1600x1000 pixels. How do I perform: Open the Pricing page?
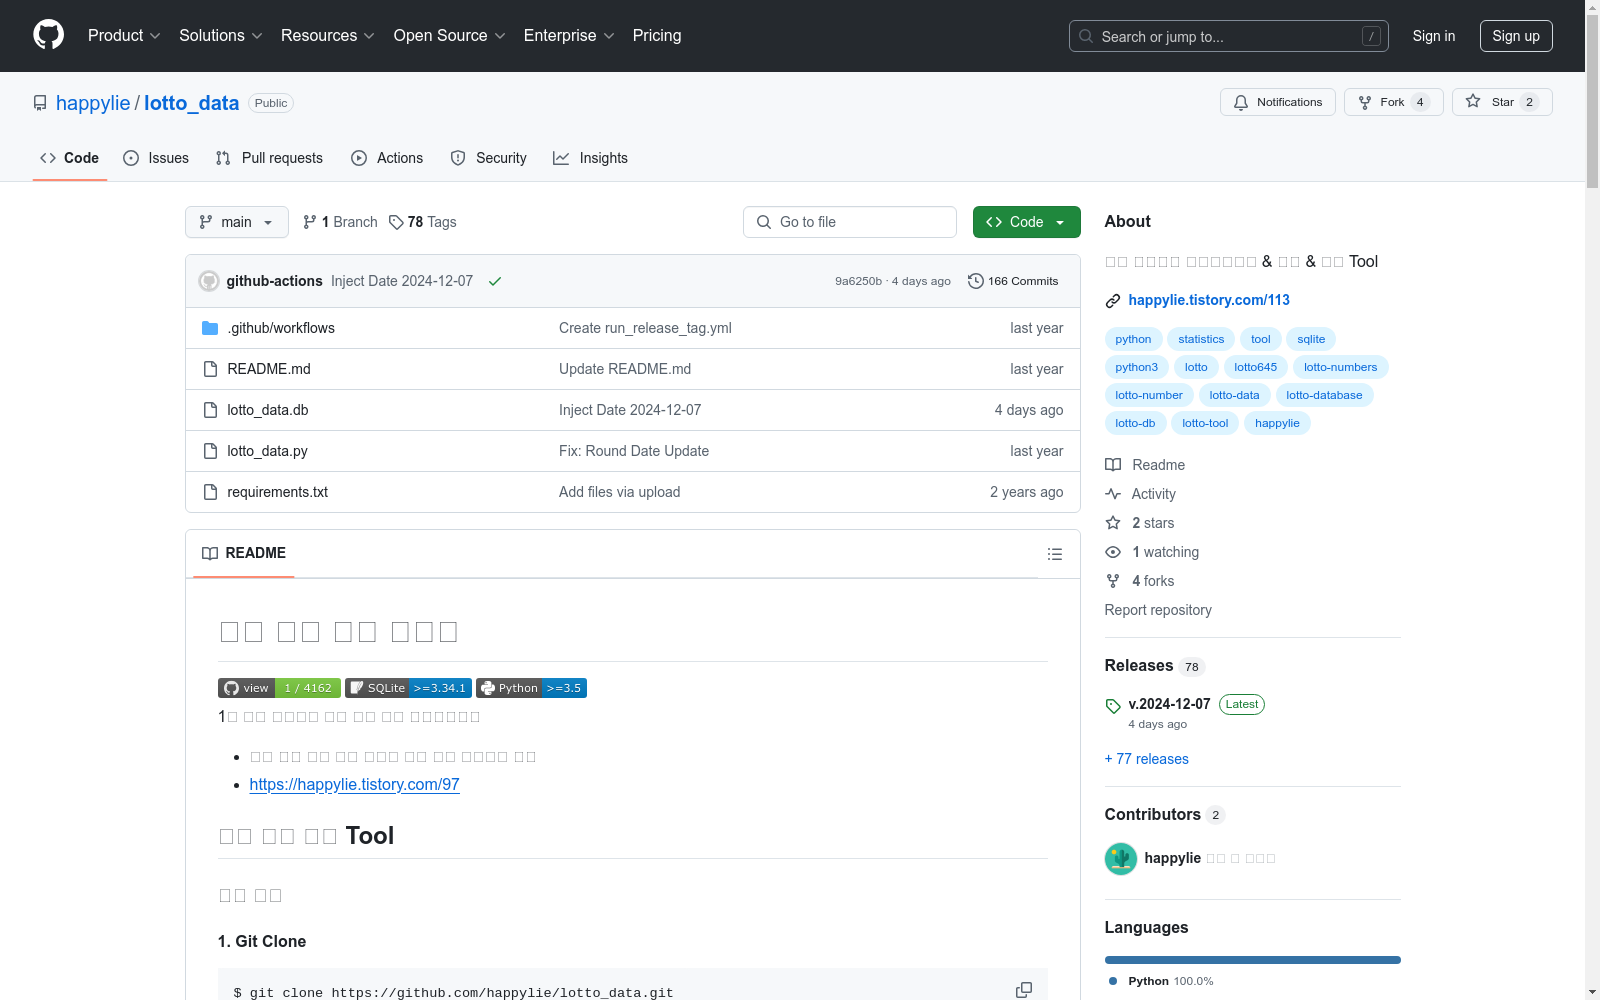657,36
